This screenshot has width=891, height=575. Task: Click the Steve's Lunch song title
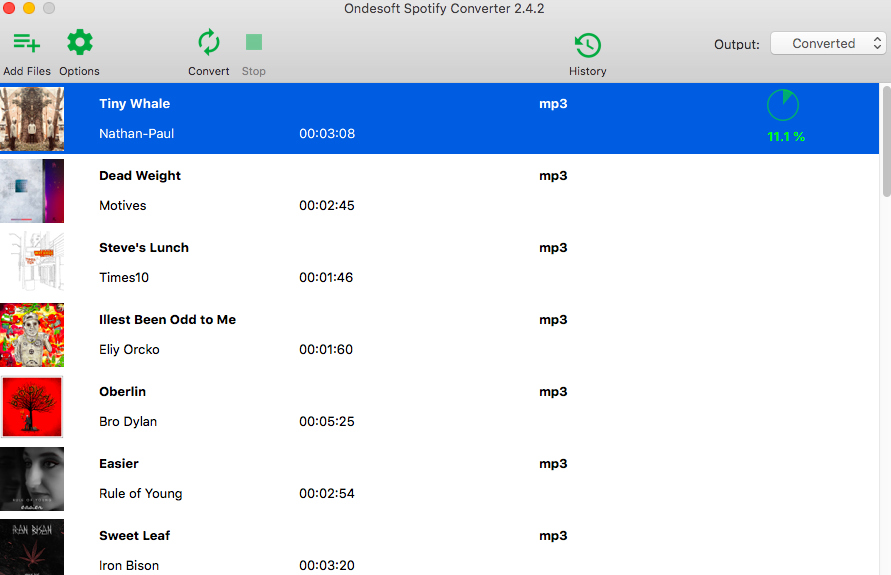click(144, 248)
